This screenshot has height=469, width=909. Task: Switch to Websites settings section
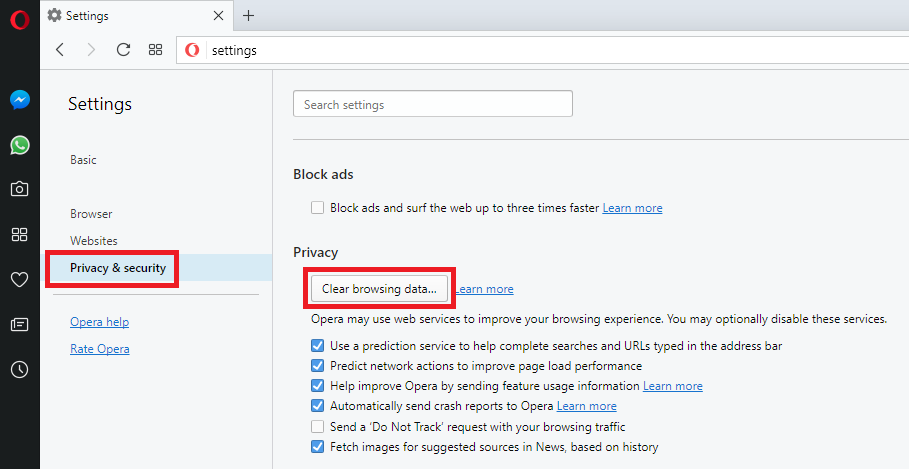click(x=93, y=241)
